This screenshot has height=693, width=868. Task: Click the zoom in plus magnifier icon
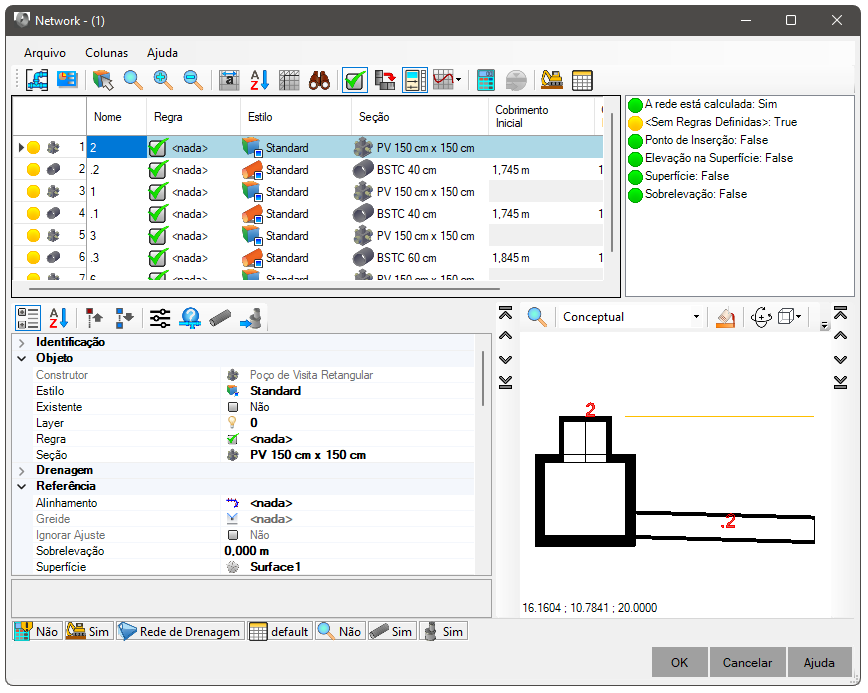click(x=163, y=80)
